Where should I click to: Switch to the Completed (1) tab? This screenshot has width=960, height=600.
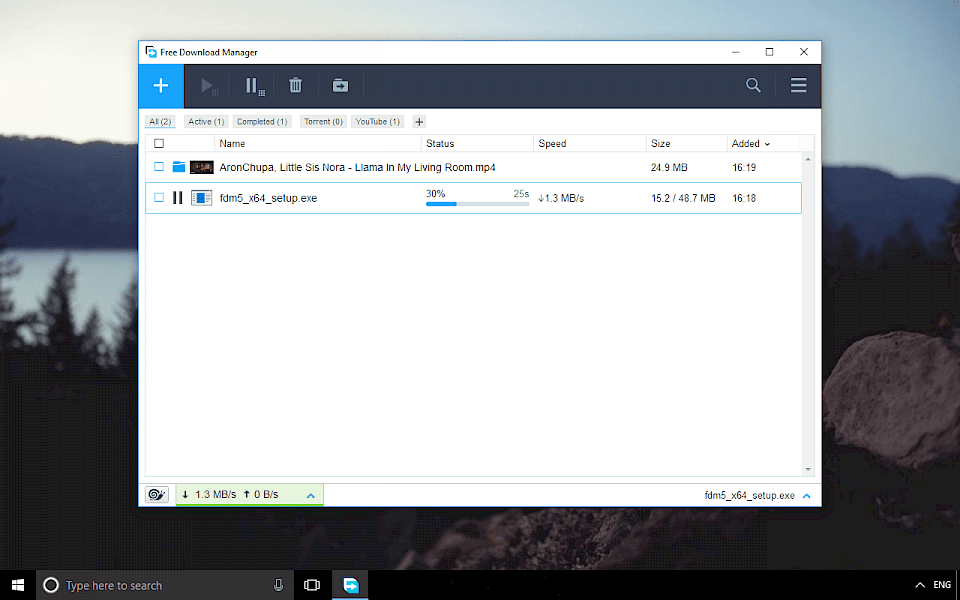pos(262,121)
